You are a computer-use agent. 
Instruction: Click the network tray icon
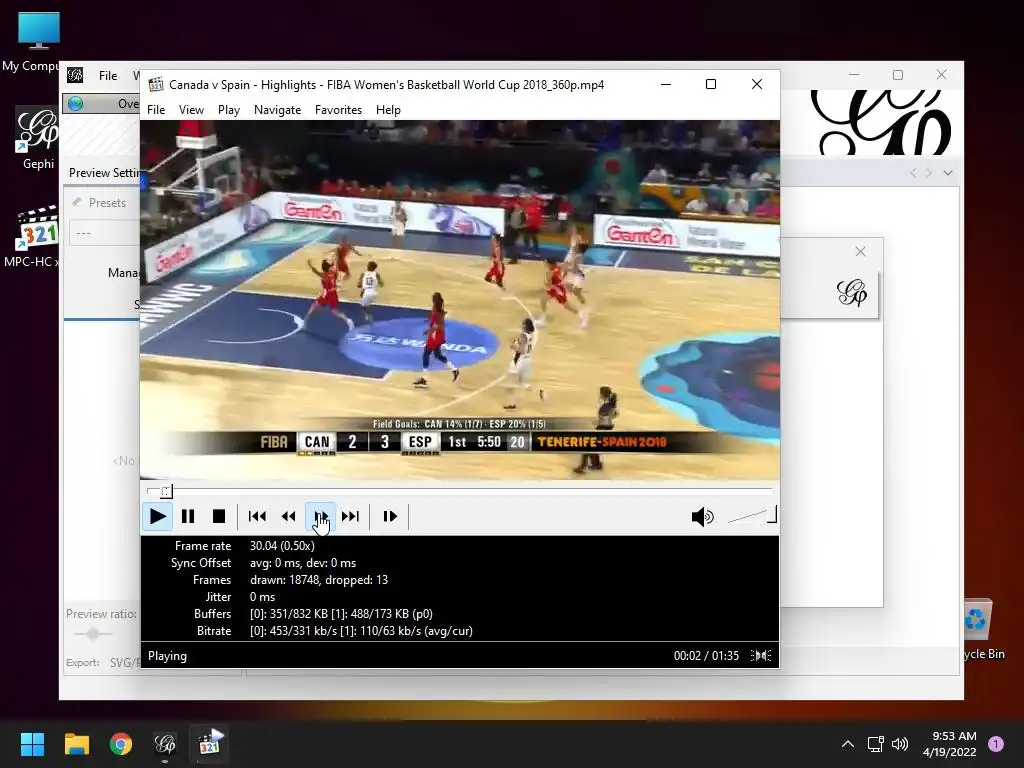pyautogui.click(x=875, y=744)
